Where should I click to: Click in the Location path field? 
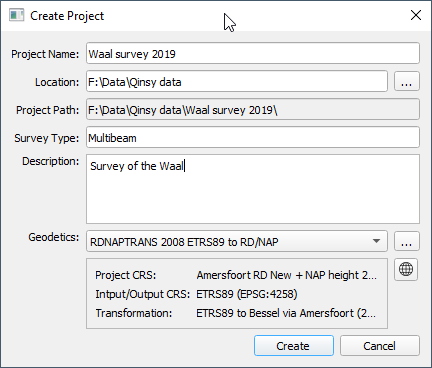237,81
